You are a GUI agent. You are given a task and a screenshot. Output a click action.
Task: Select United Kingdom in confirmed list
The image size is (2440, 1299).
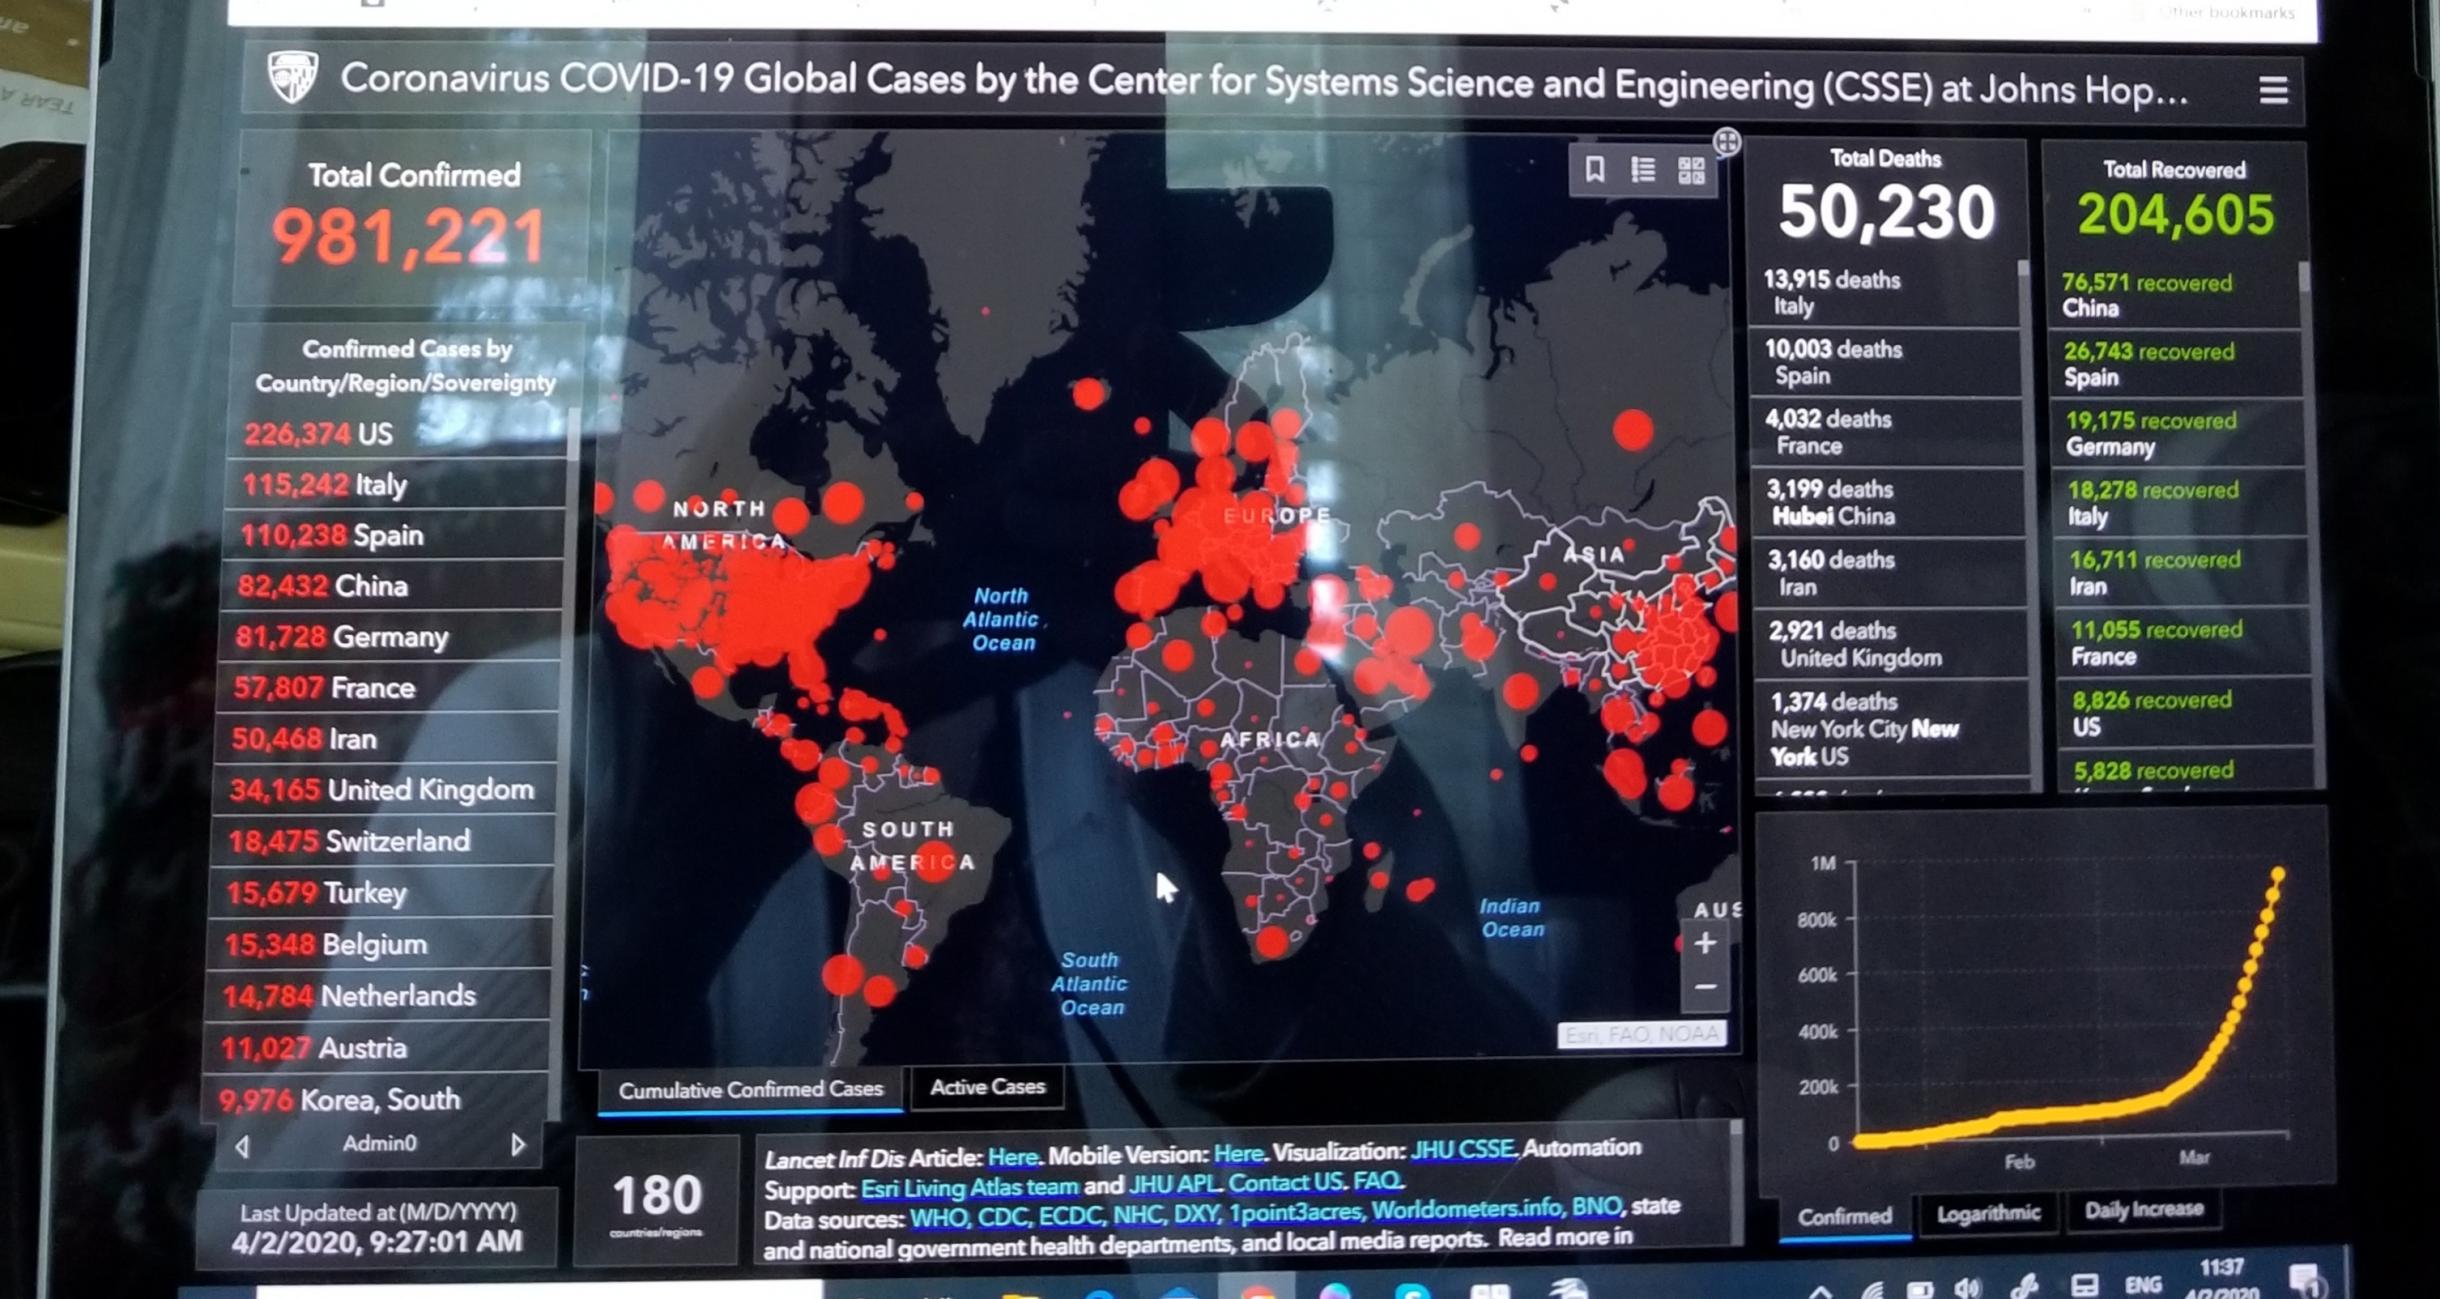(x=384, y=790)
